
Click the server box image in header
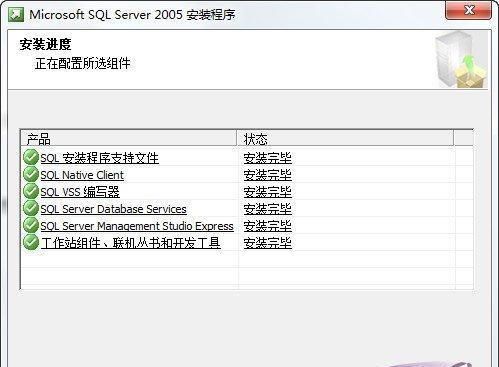click(461, 60)
